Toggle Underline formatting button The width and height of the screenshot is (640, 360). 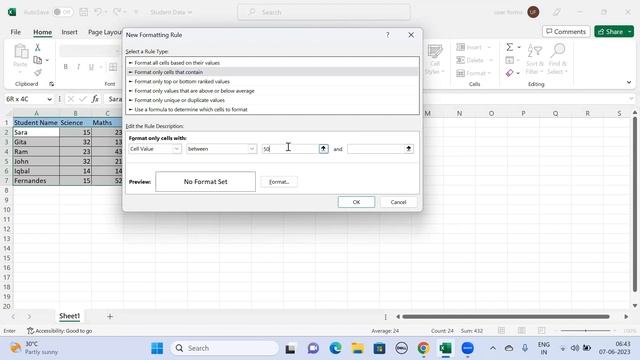coord(91,67)
